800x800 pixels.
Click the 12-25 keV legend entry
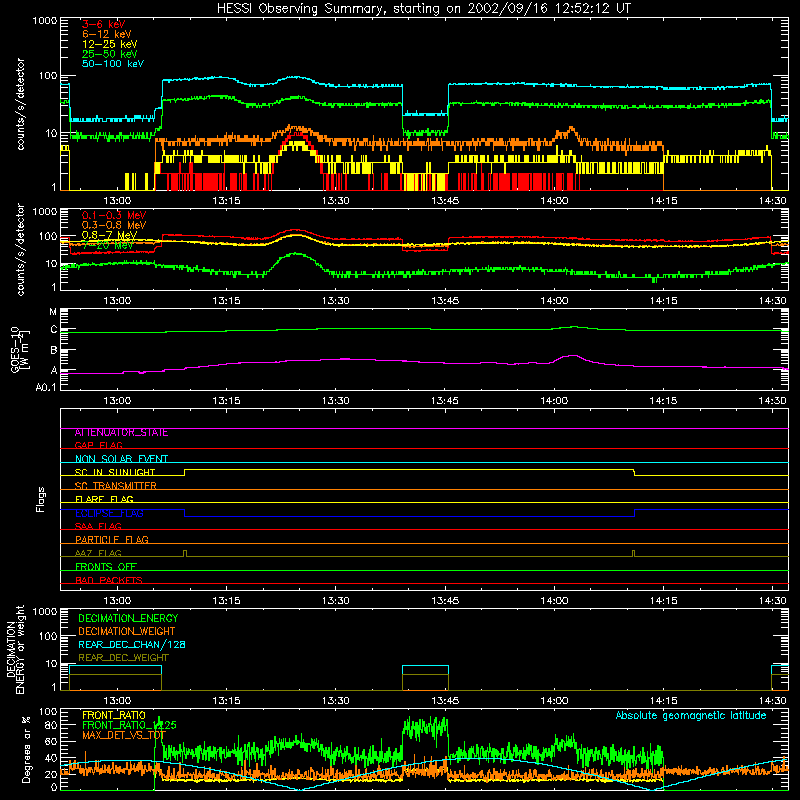(x=110, y=44)
